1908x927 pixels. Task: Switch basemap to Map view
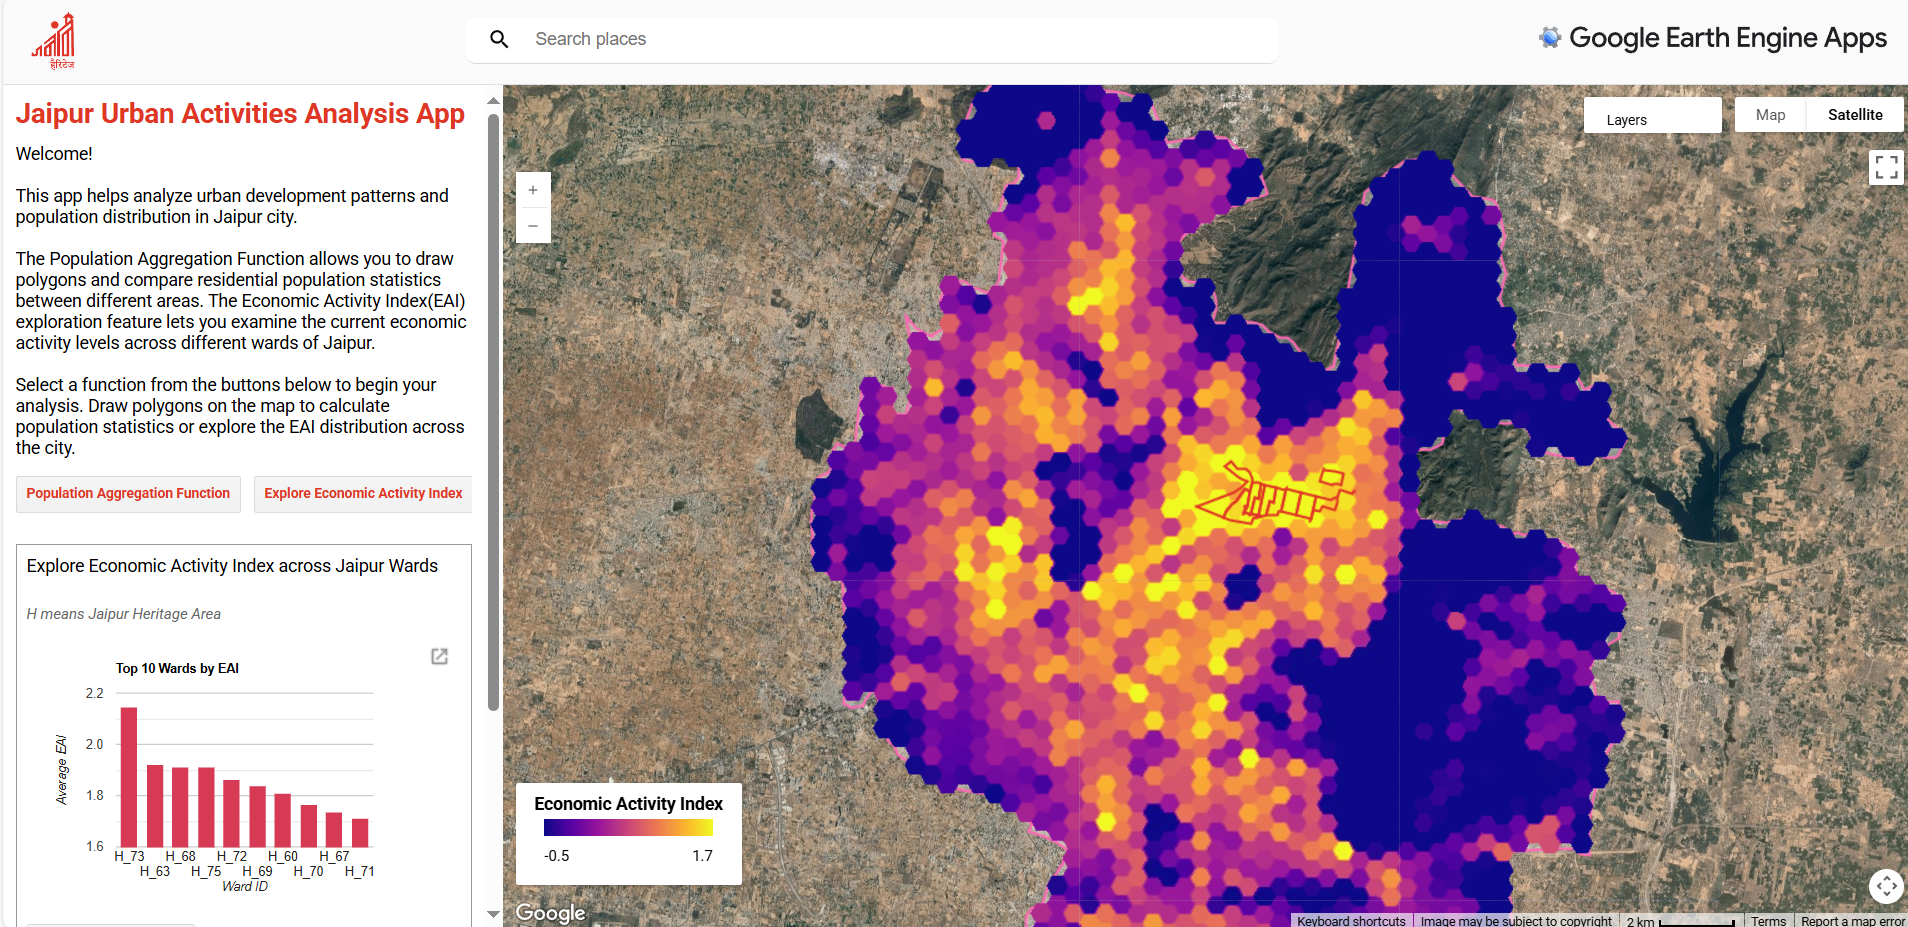[1770, 115]
